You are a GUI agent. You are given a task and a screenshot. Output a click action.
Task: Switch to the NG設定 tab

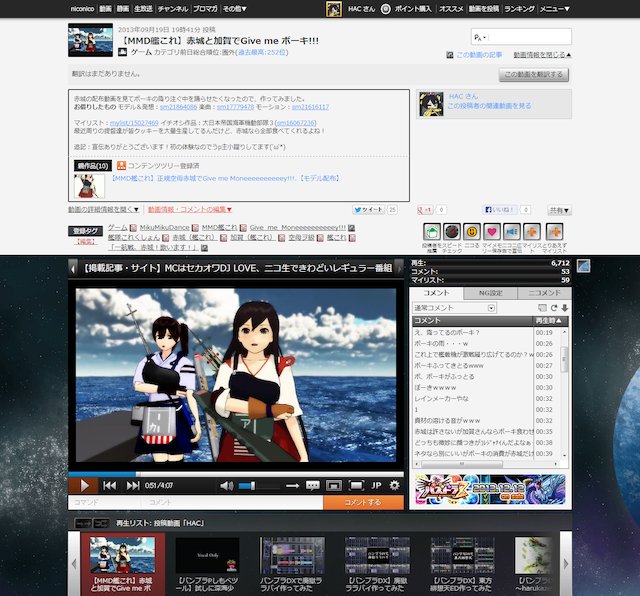(490, 292)
